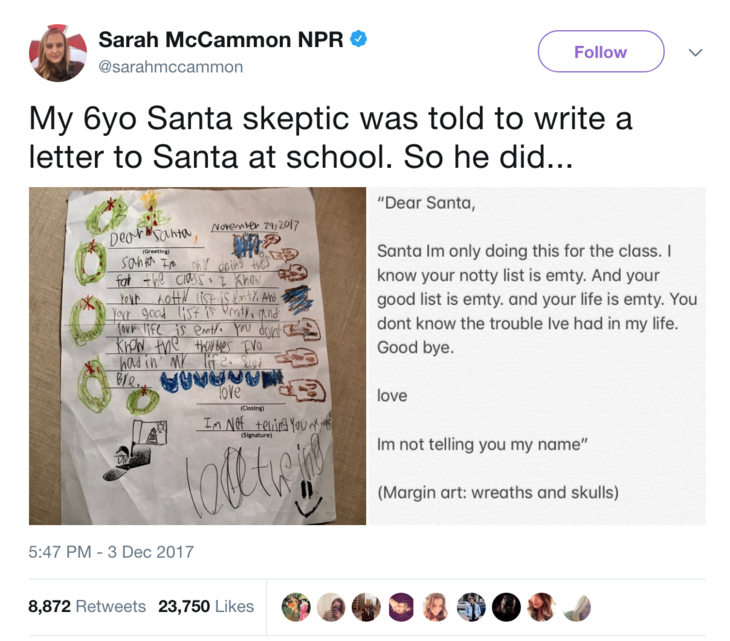This screenshot has width=730, height=641.
Task: View the 23,750 Likes list
Action: 206,606
